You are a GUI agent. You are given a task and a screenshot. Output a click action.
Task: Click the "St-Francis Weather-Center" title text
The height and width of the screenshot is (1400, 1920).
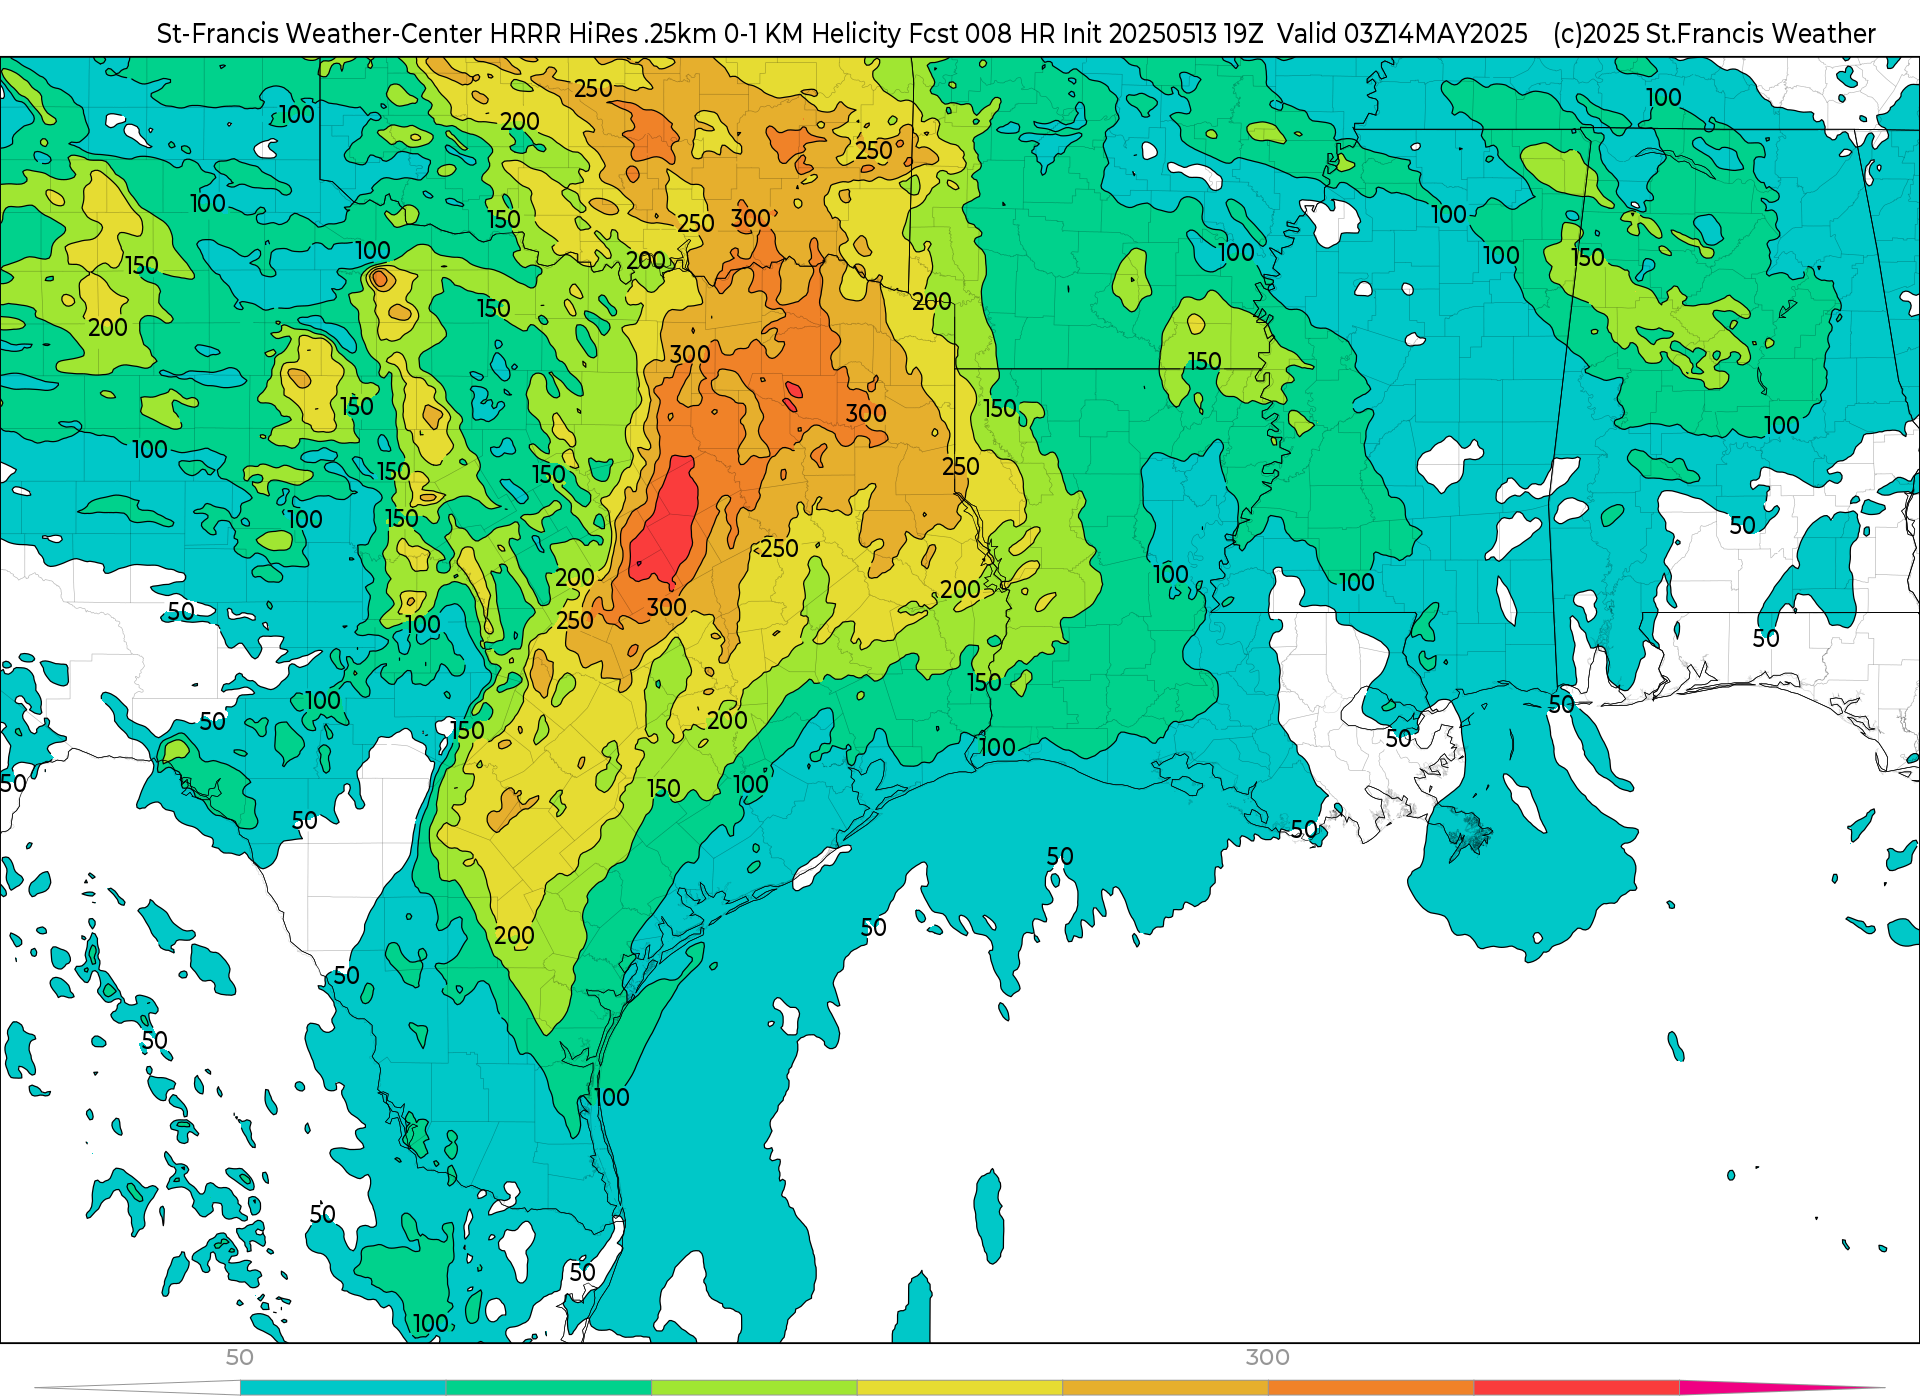click(320, 34)
